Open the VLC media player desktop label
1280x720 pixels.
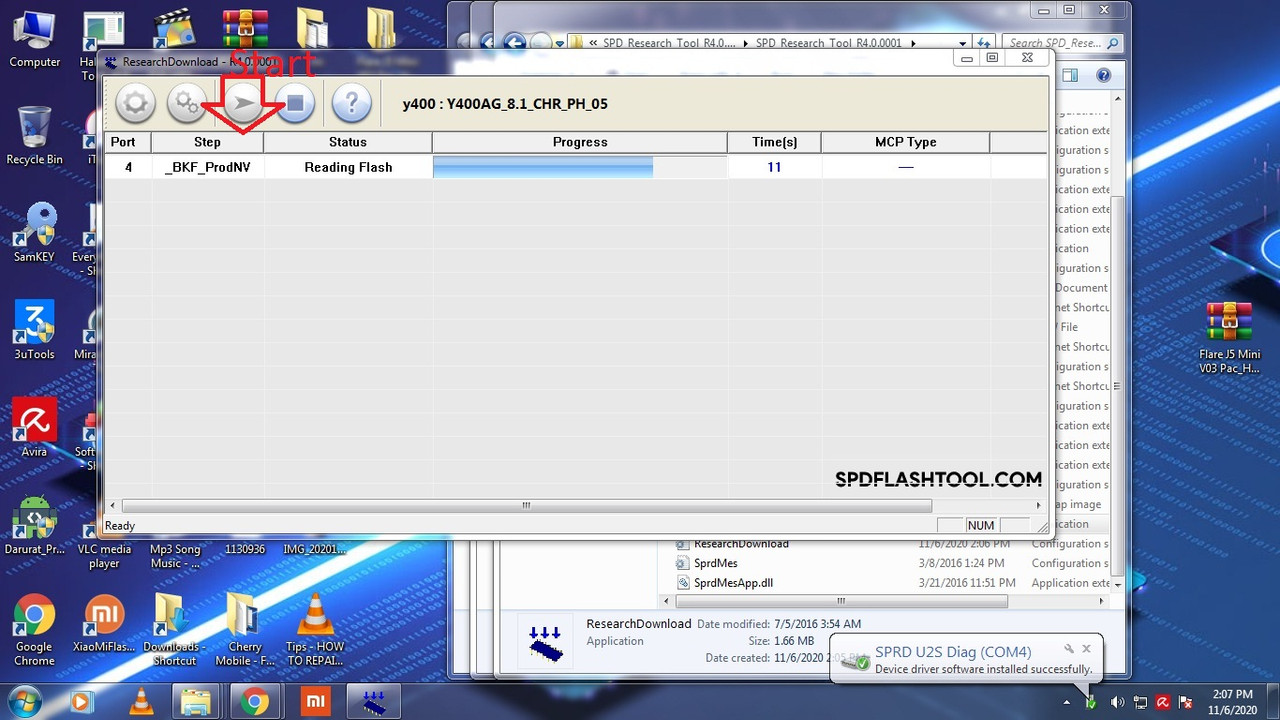104,556
